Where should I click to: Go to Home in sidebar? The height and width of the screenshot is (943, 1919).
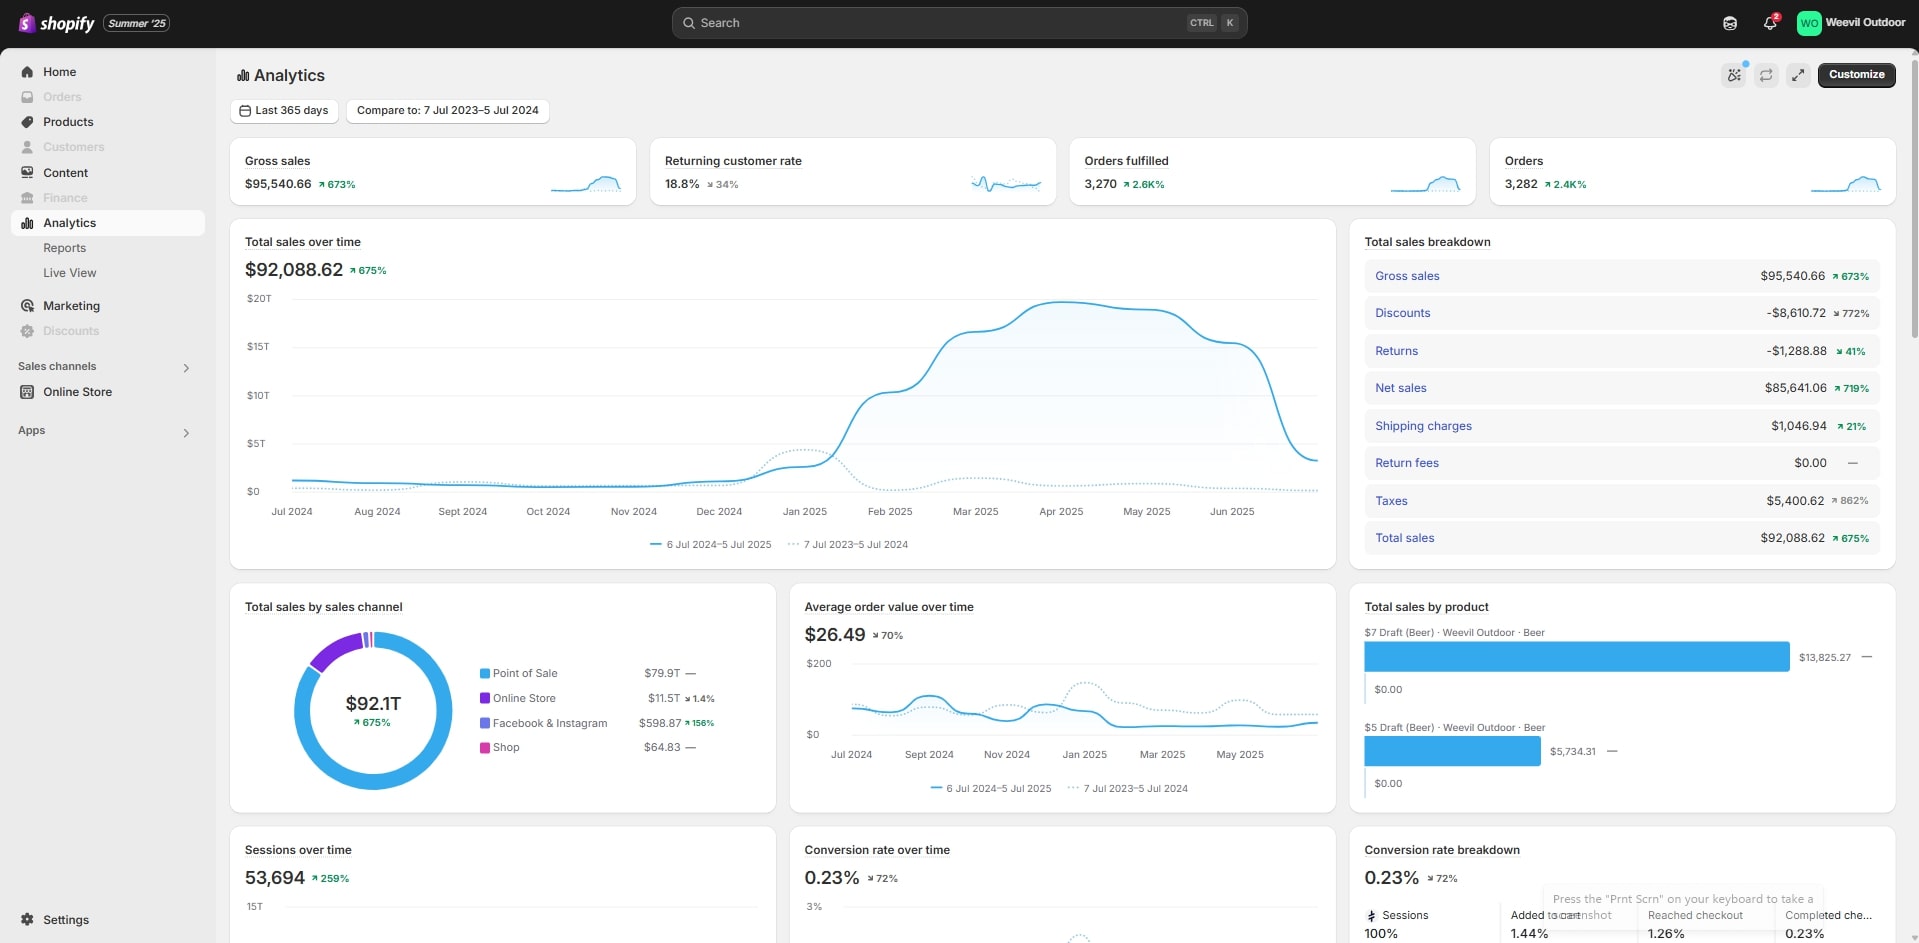click(108, 72)
